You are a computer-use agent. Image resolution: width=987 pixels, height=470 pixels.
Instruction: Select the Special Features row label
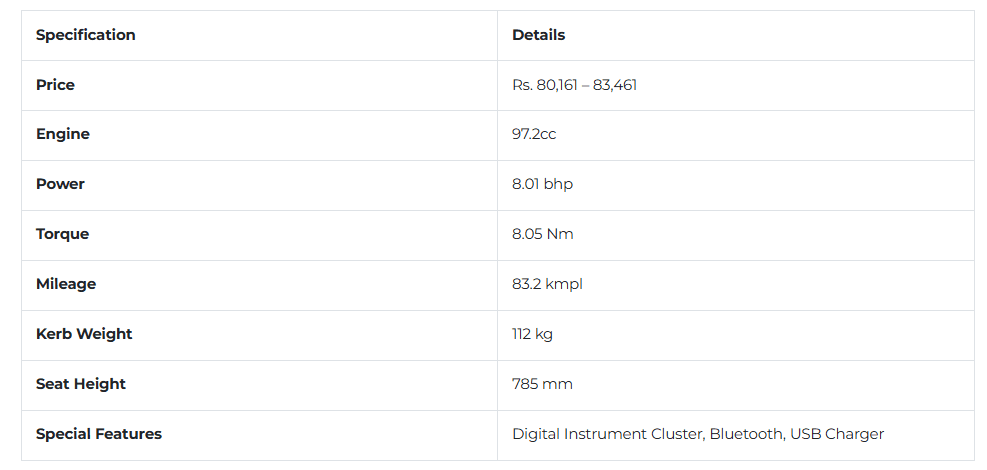tap(99, 434)
